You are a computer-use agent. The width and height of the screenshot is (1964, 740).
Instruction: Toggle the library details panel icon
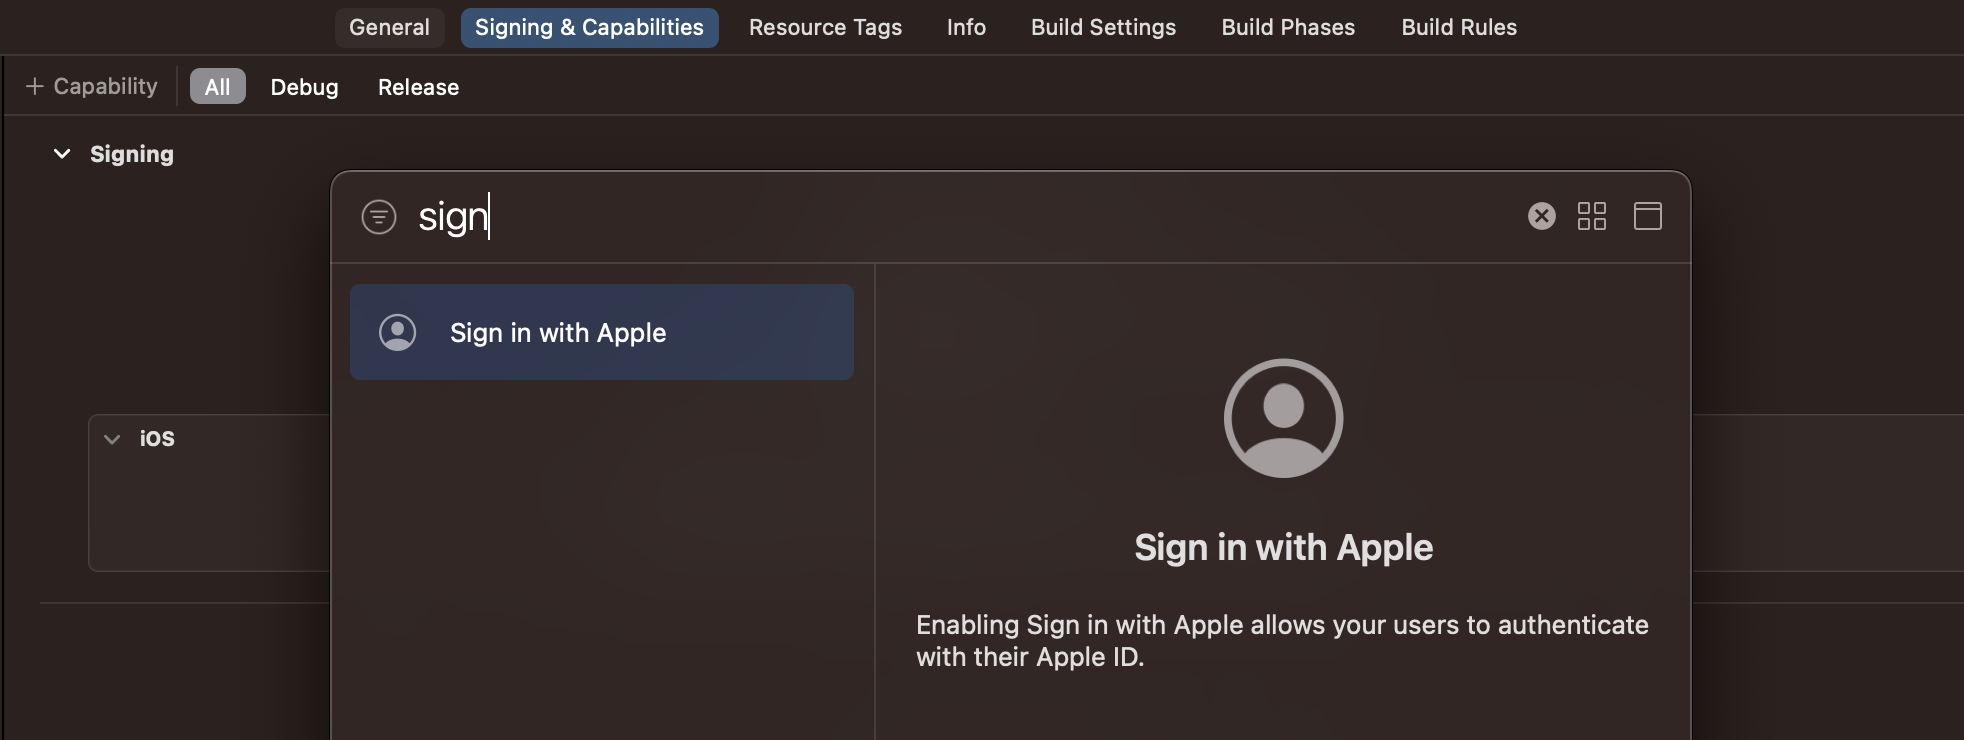1647,216
